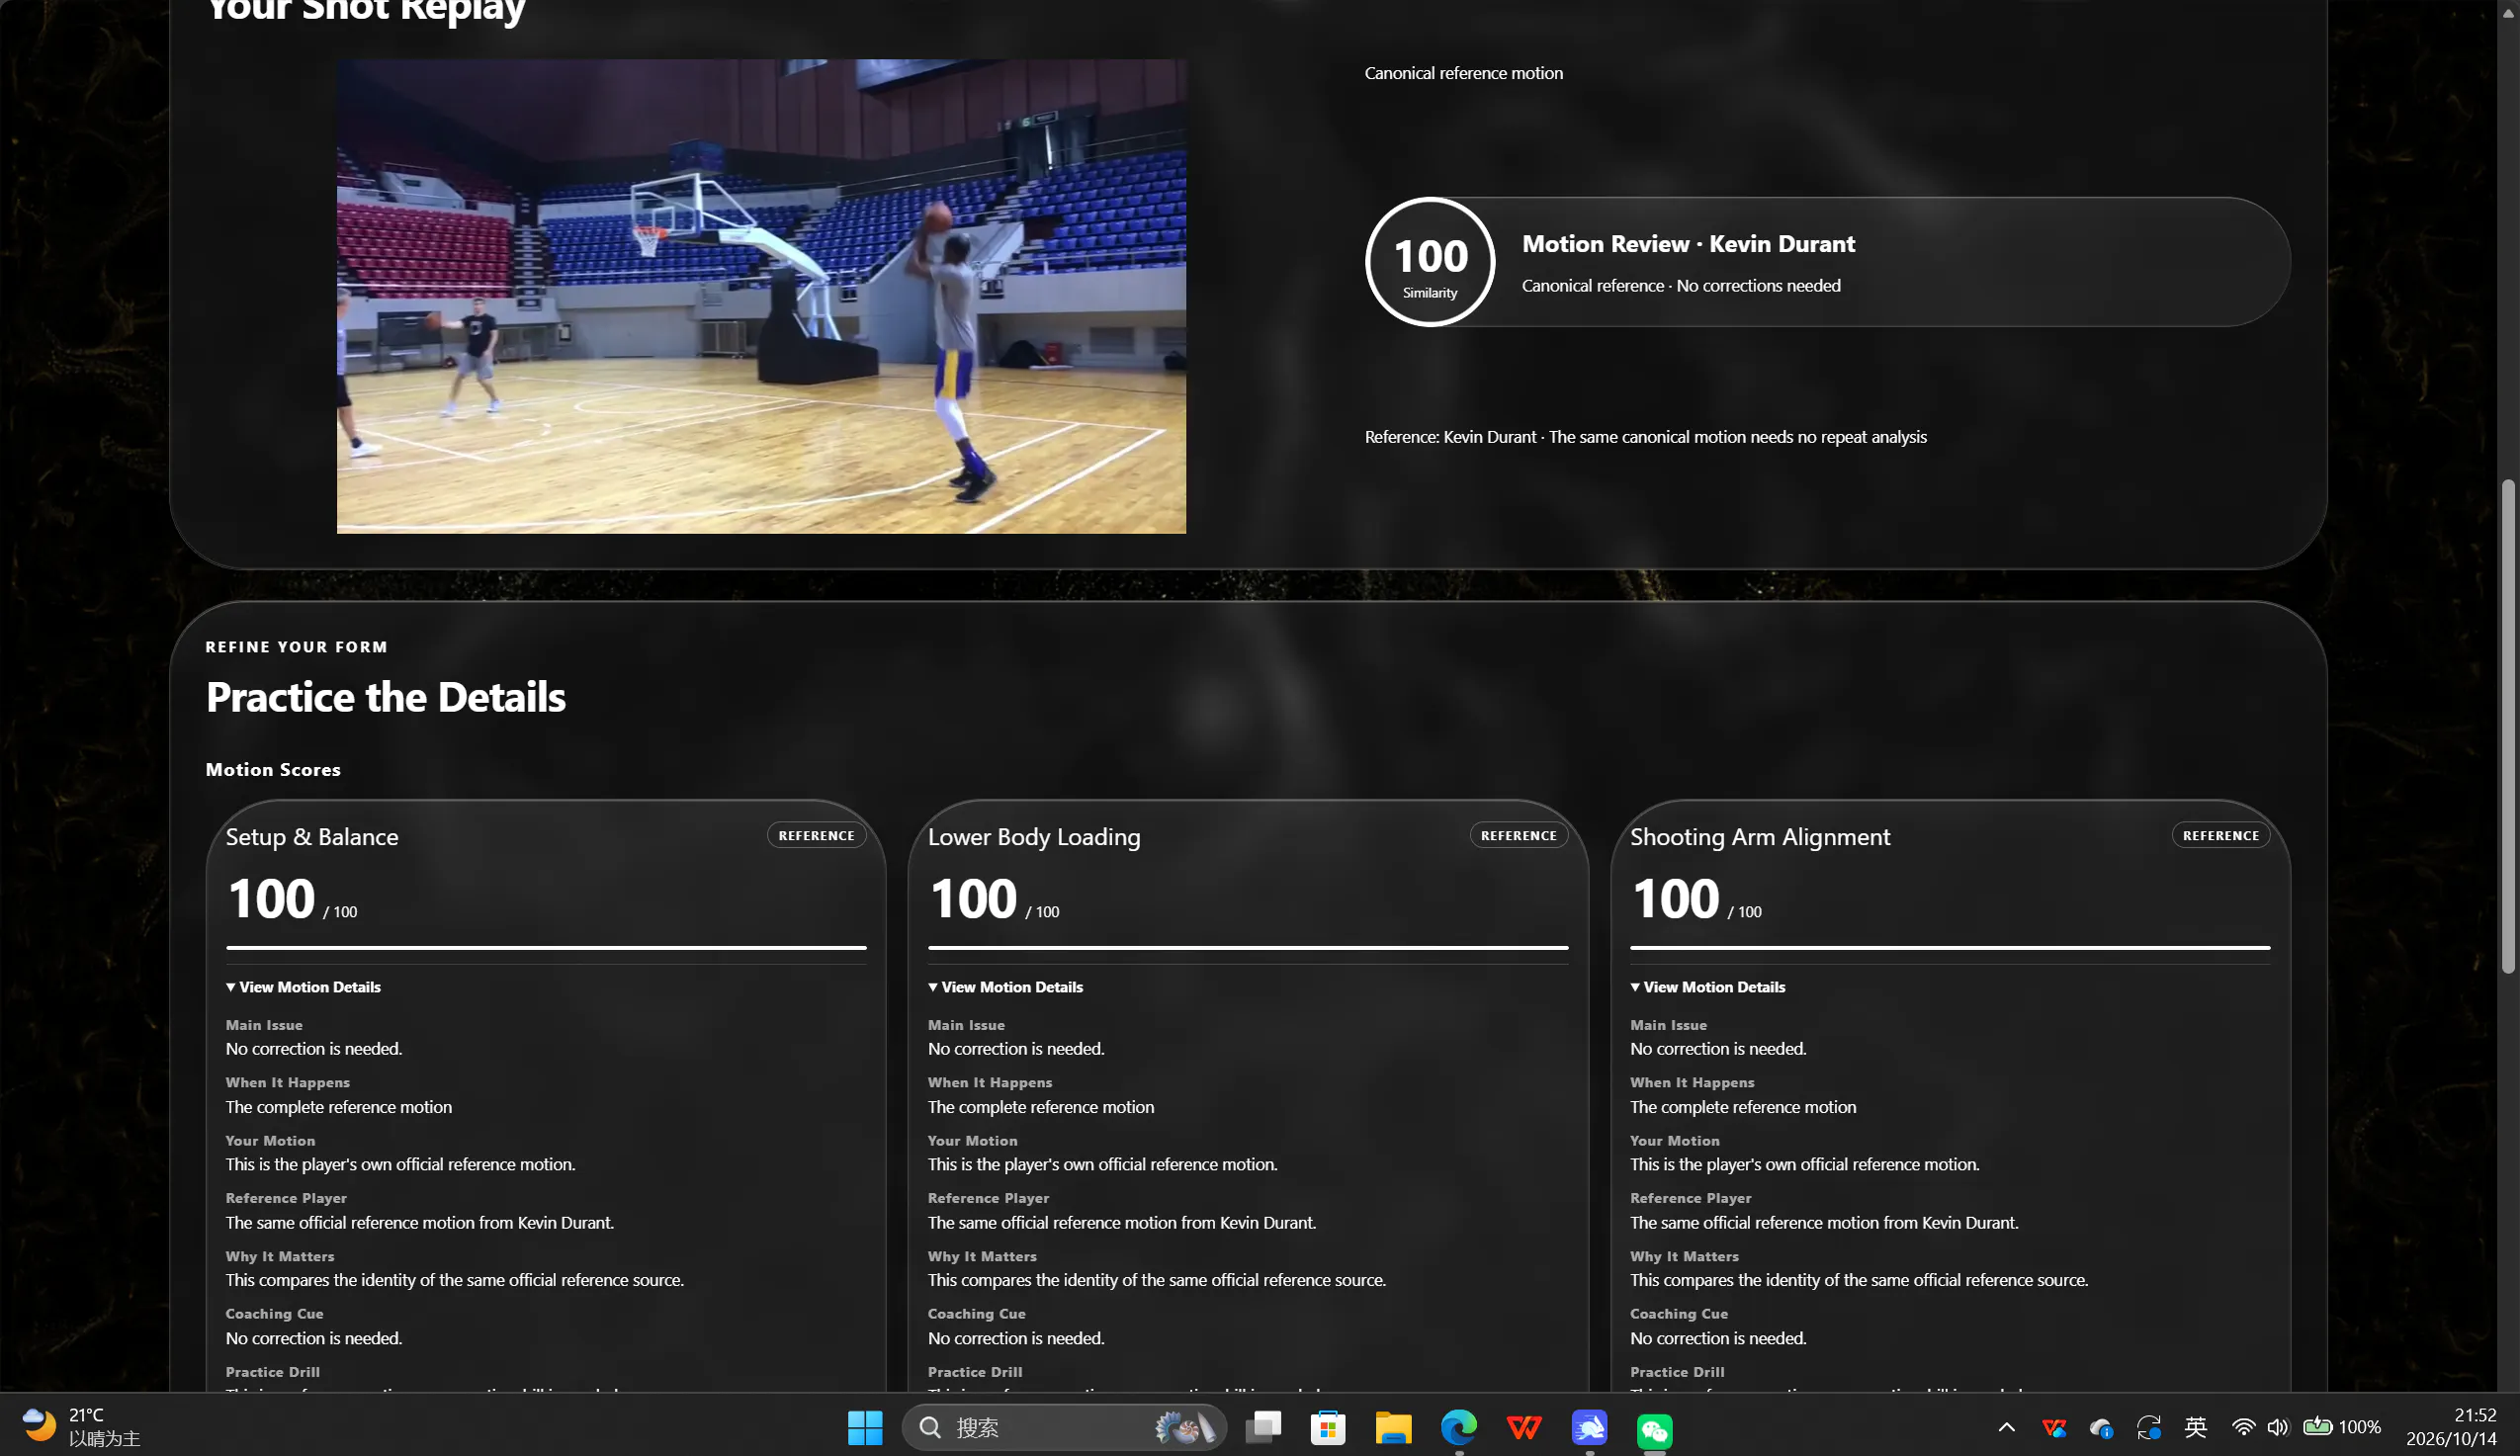
Task: Click 'Practice the Details' heading
Action: tap(386, 697)
